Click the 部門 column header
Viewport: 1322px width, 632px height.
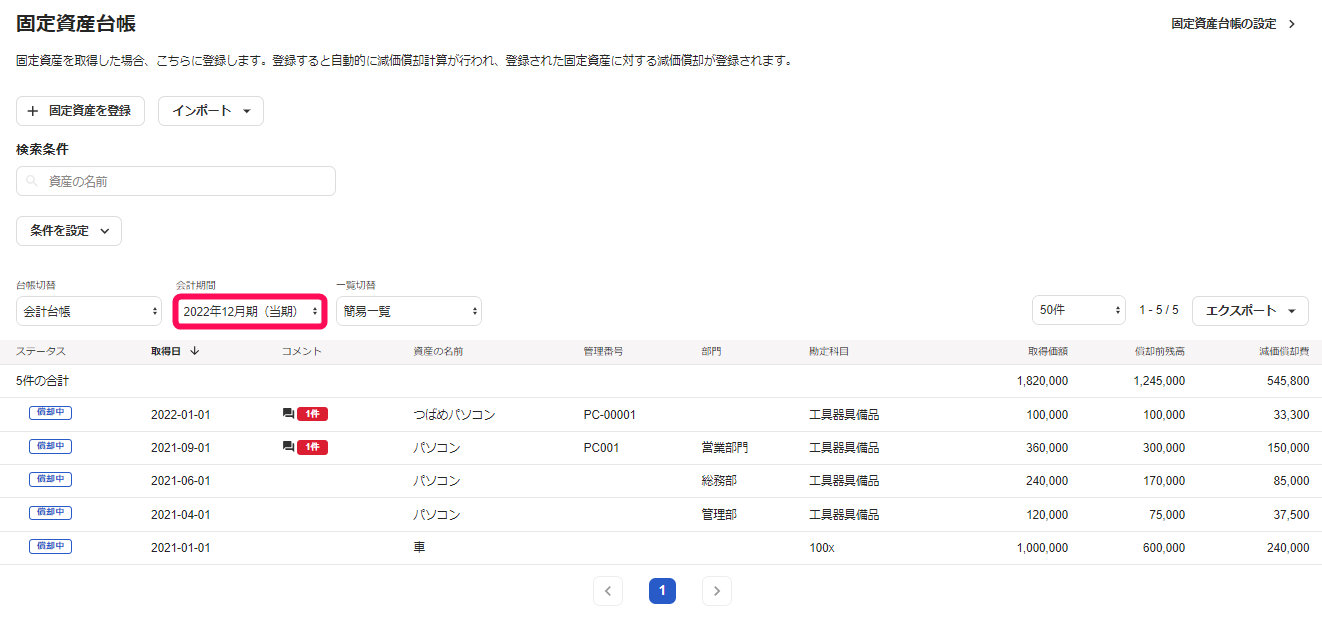(712, 351)
